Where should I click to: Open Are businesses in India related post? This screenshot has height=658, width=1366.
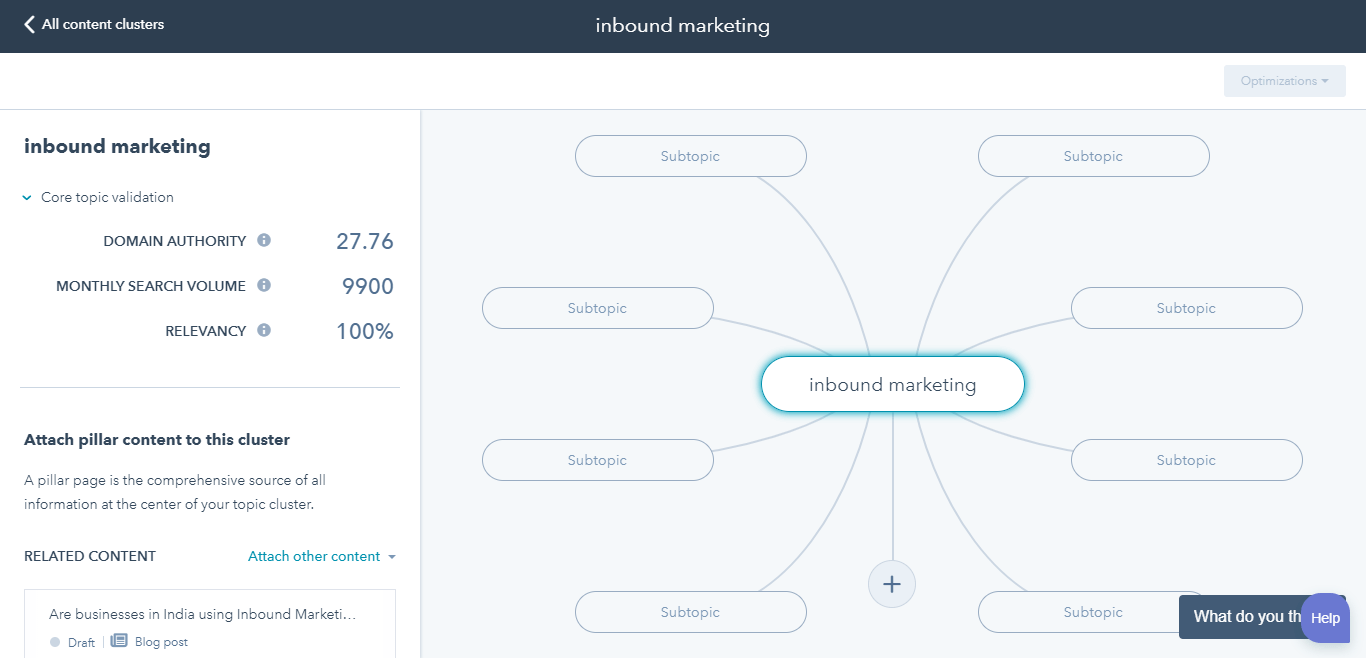(x=202, y=614)
